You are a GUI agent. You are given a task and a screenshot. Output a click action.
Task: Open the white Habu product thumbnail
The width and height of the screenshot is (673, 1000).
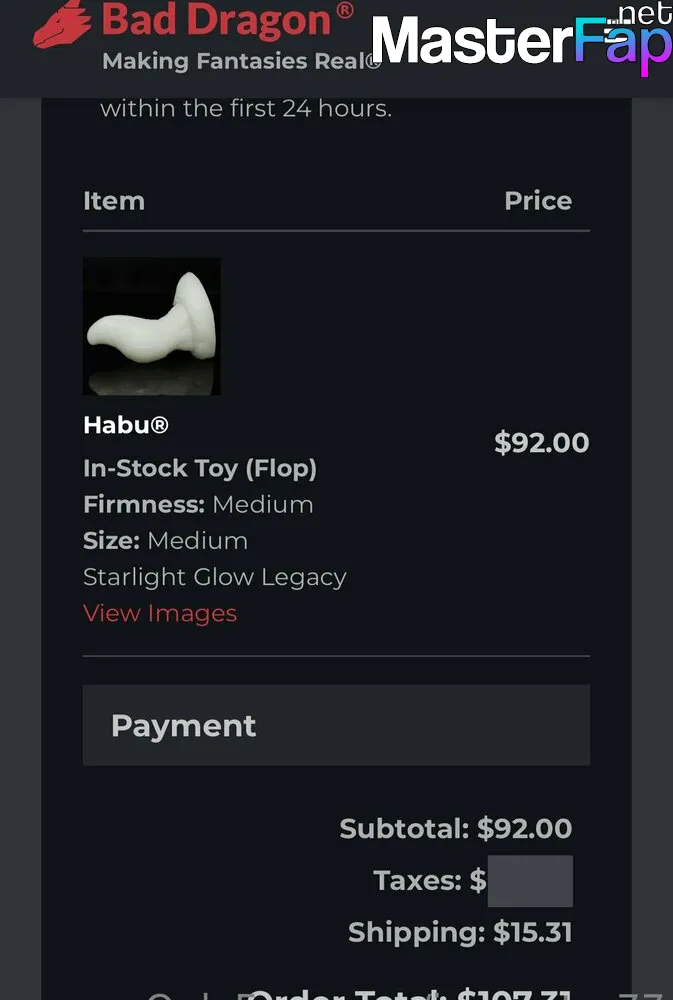[x=152, y=326]
